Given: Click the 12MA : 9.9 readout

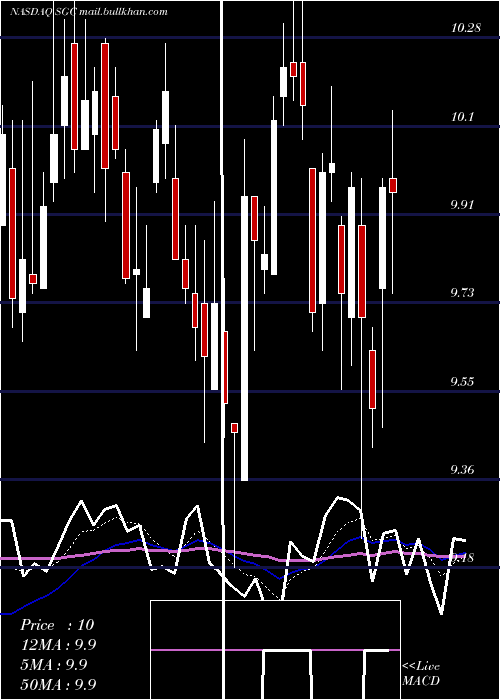Looking at the screenshot, I should coord(58,645).
